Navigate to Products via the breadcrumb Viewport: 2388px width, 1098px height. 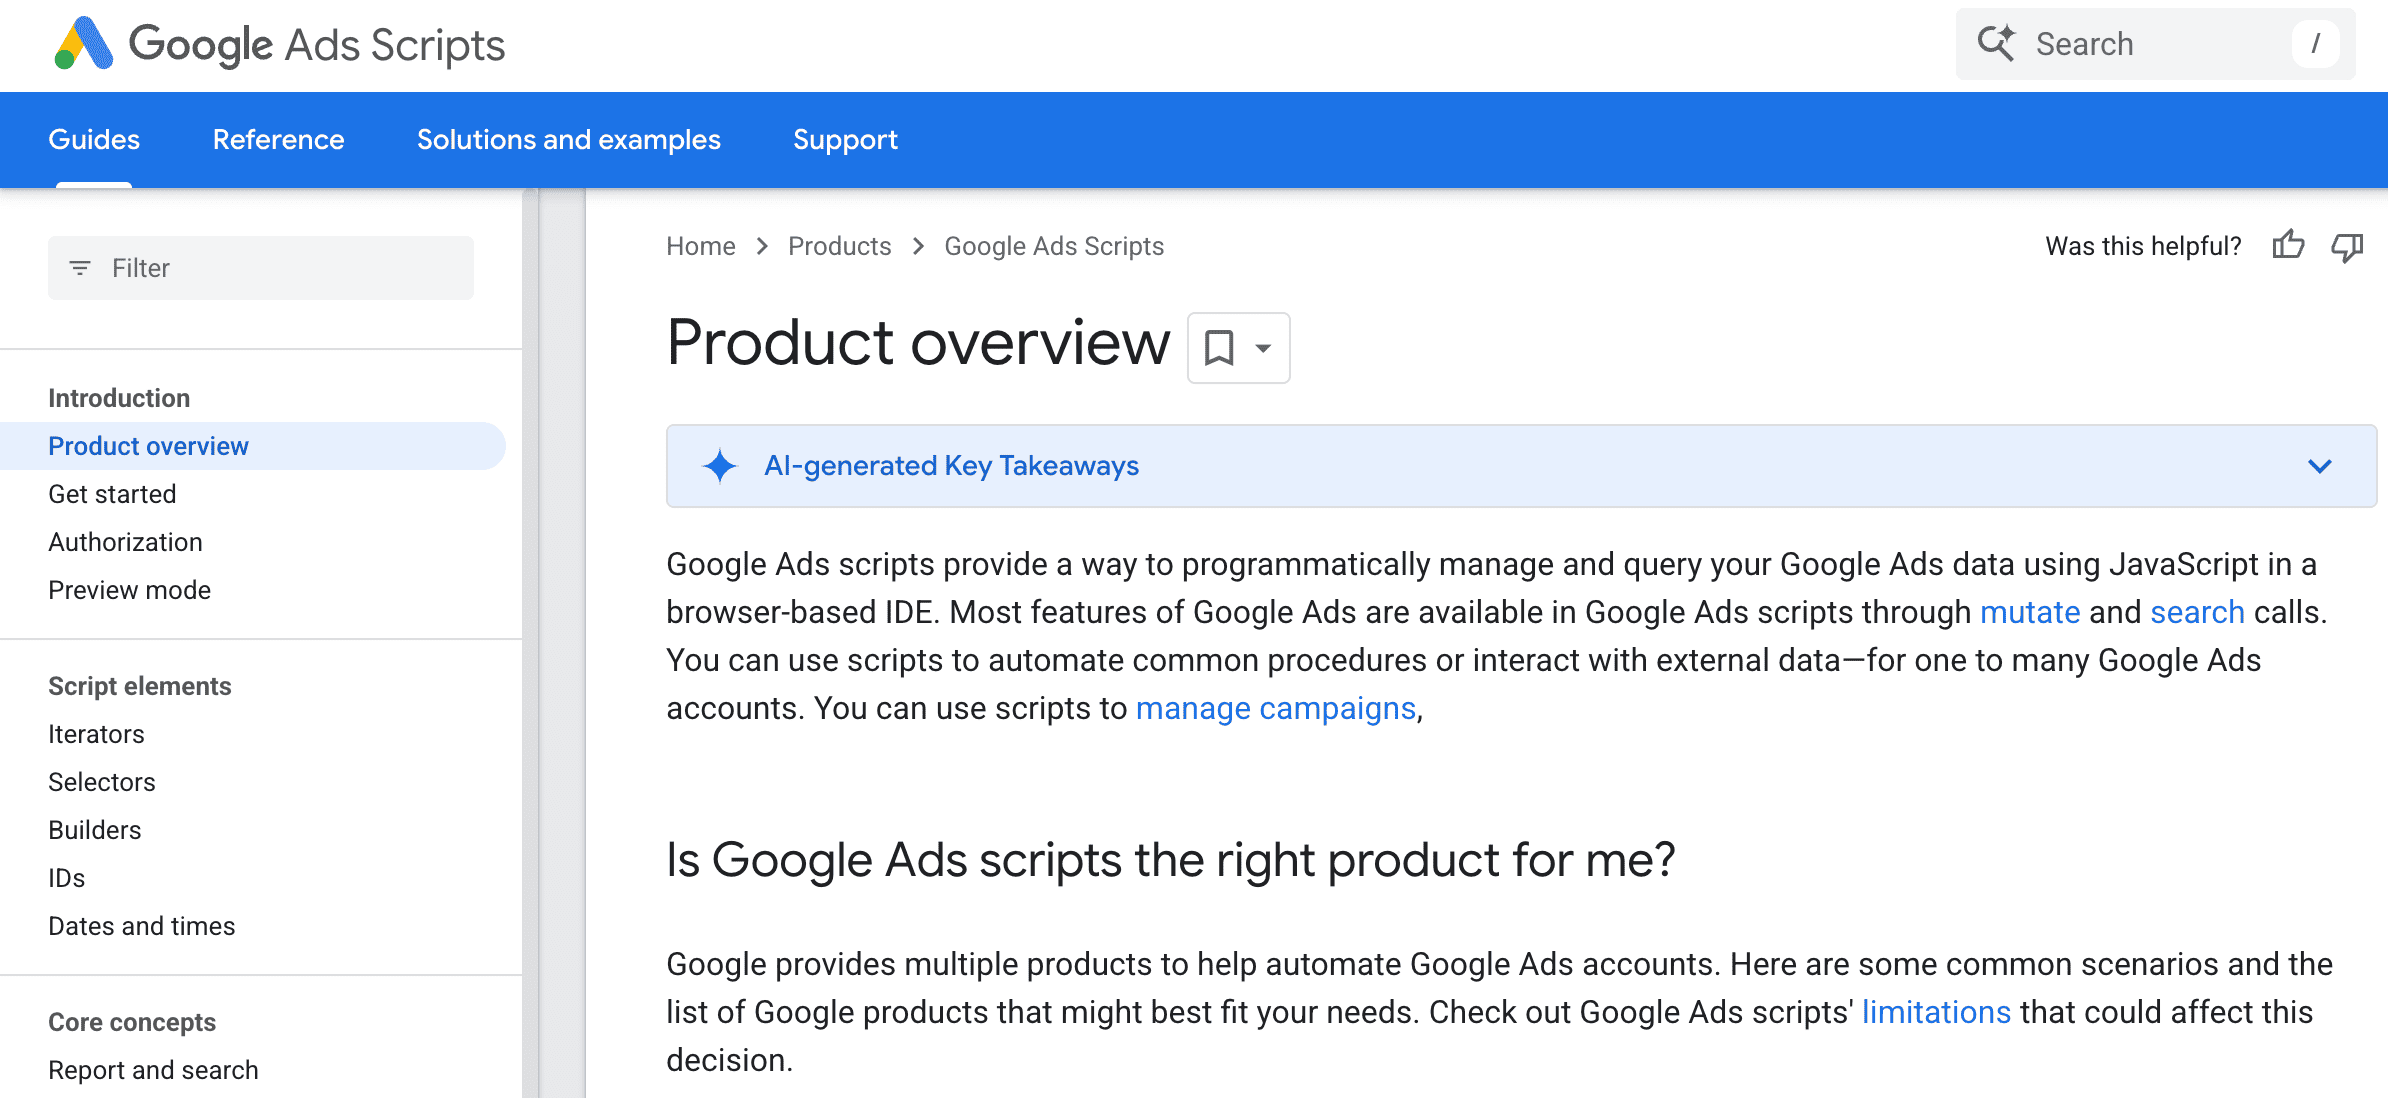click(839, 246)
